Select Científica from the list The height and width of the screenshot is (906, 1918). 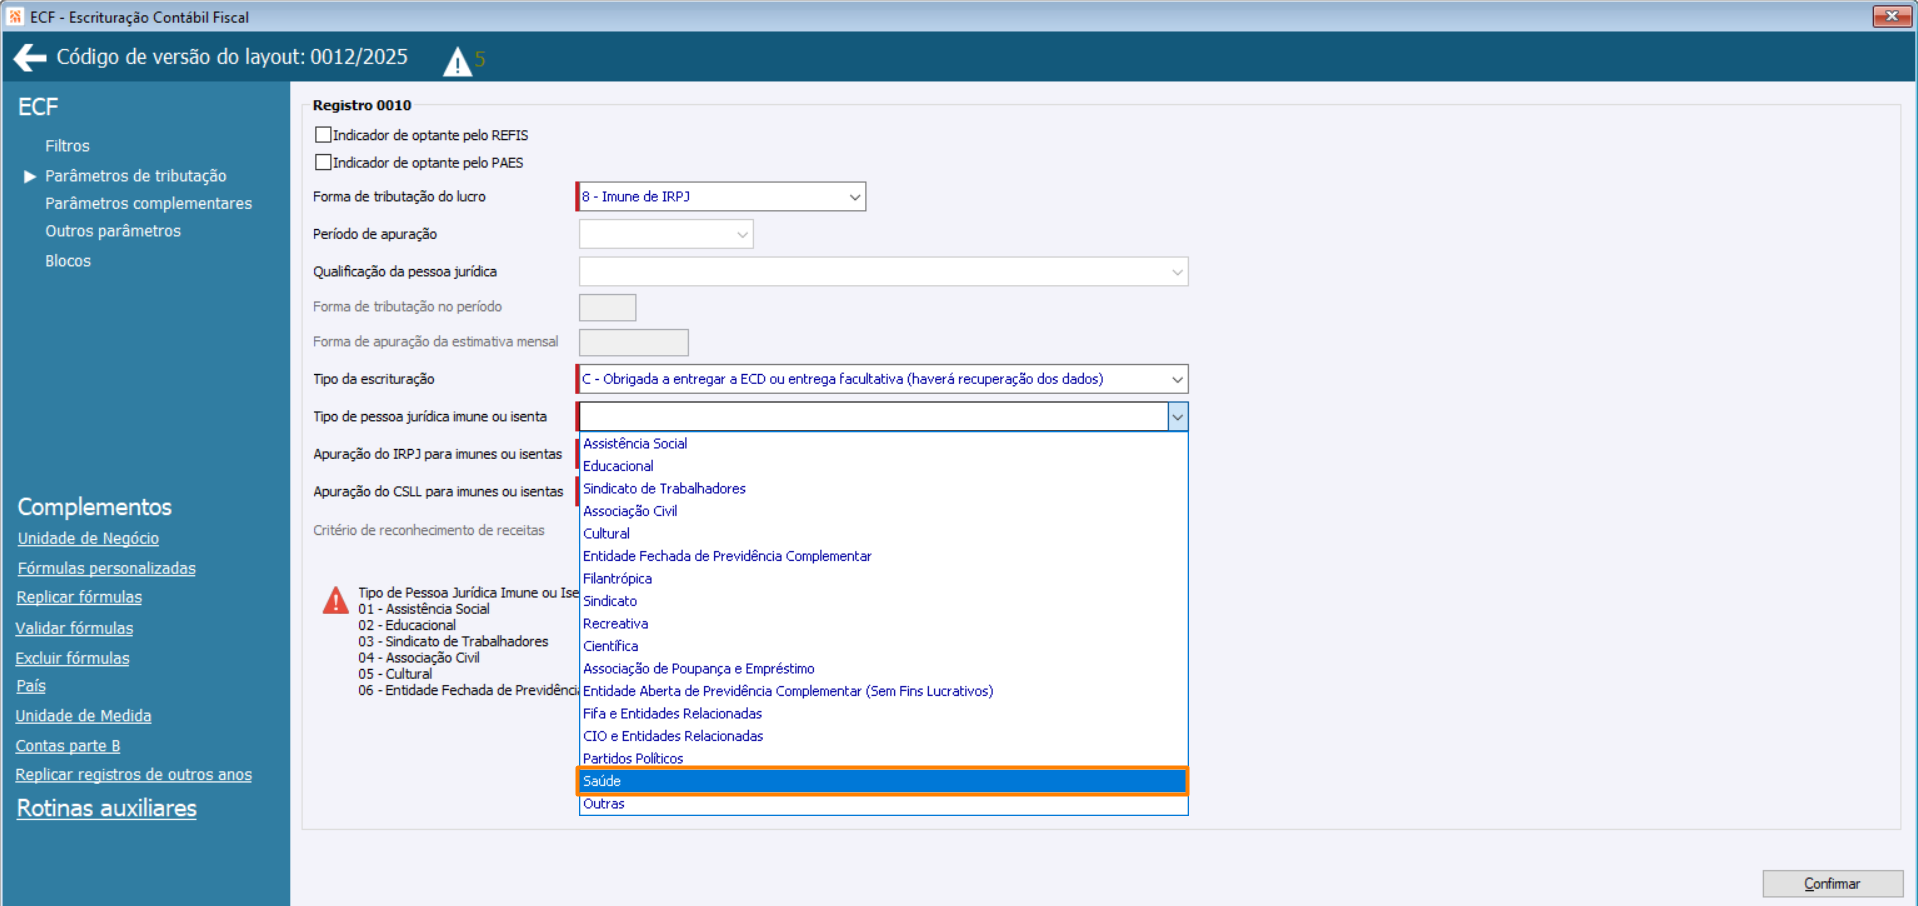tap(883, 646)
